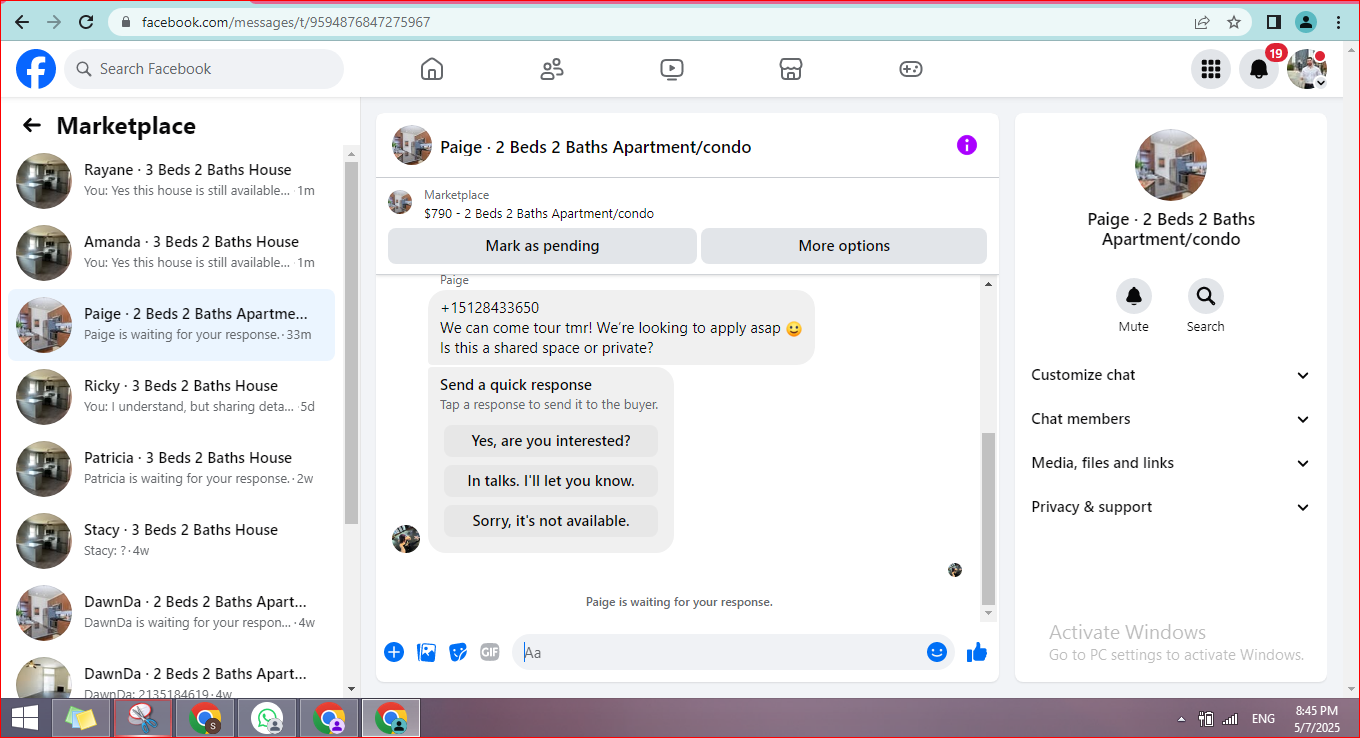Click phone number +15128433650 in message
This screenshot has height=738, width=1360.
tap(489, 308)
